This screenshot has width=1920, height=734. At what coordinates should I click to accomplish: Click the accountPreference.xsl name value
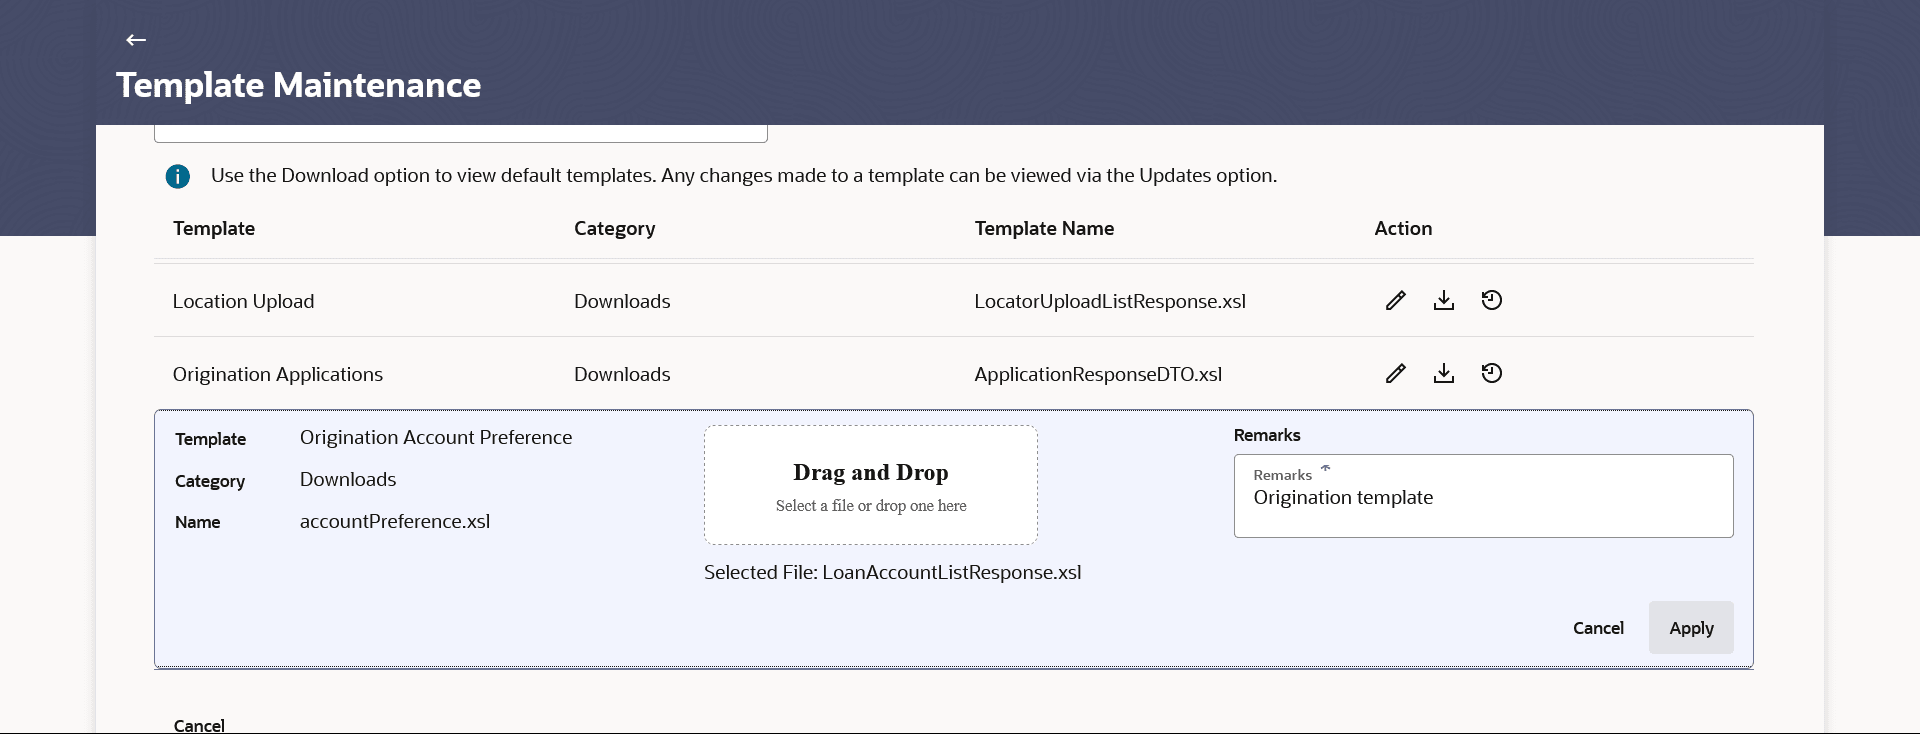point(395,521)
